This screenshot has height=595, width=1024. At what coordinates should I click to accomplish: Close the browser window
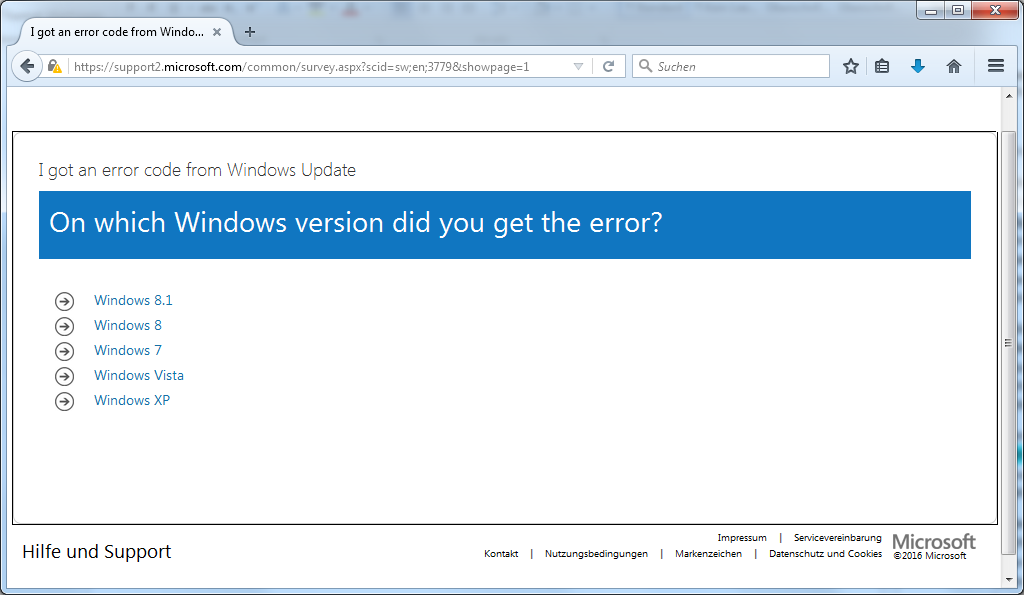click(995, 10)
